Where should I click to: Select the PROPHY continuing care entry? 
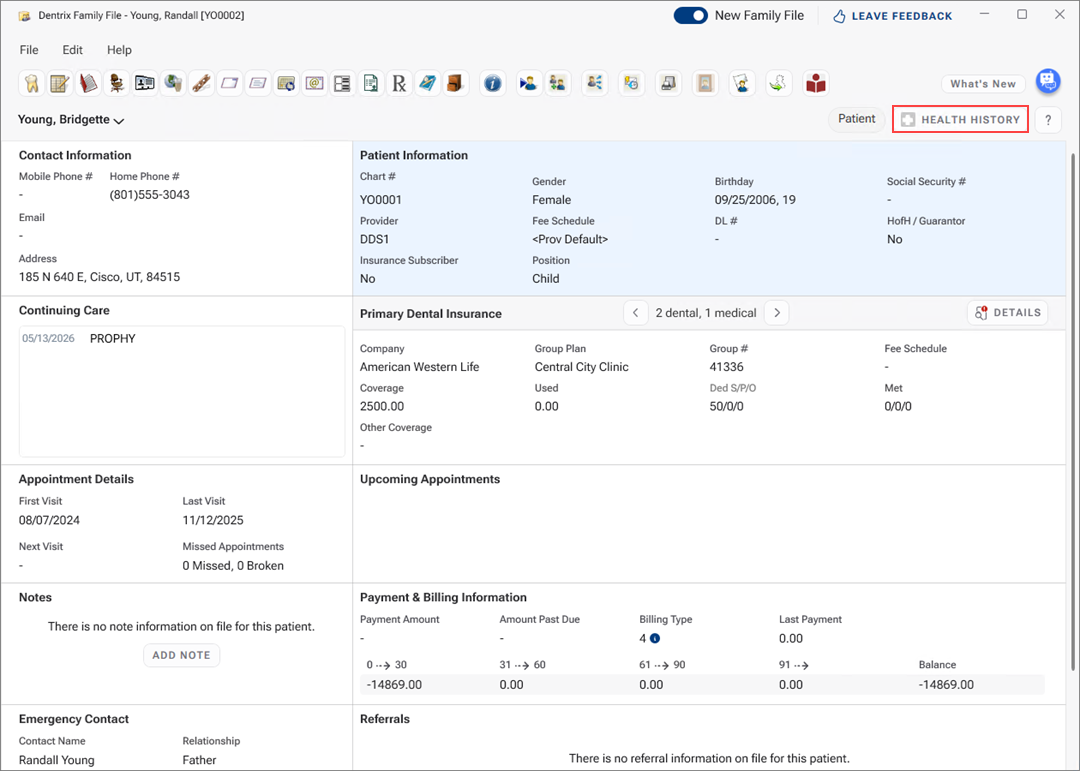click(112, 339)
